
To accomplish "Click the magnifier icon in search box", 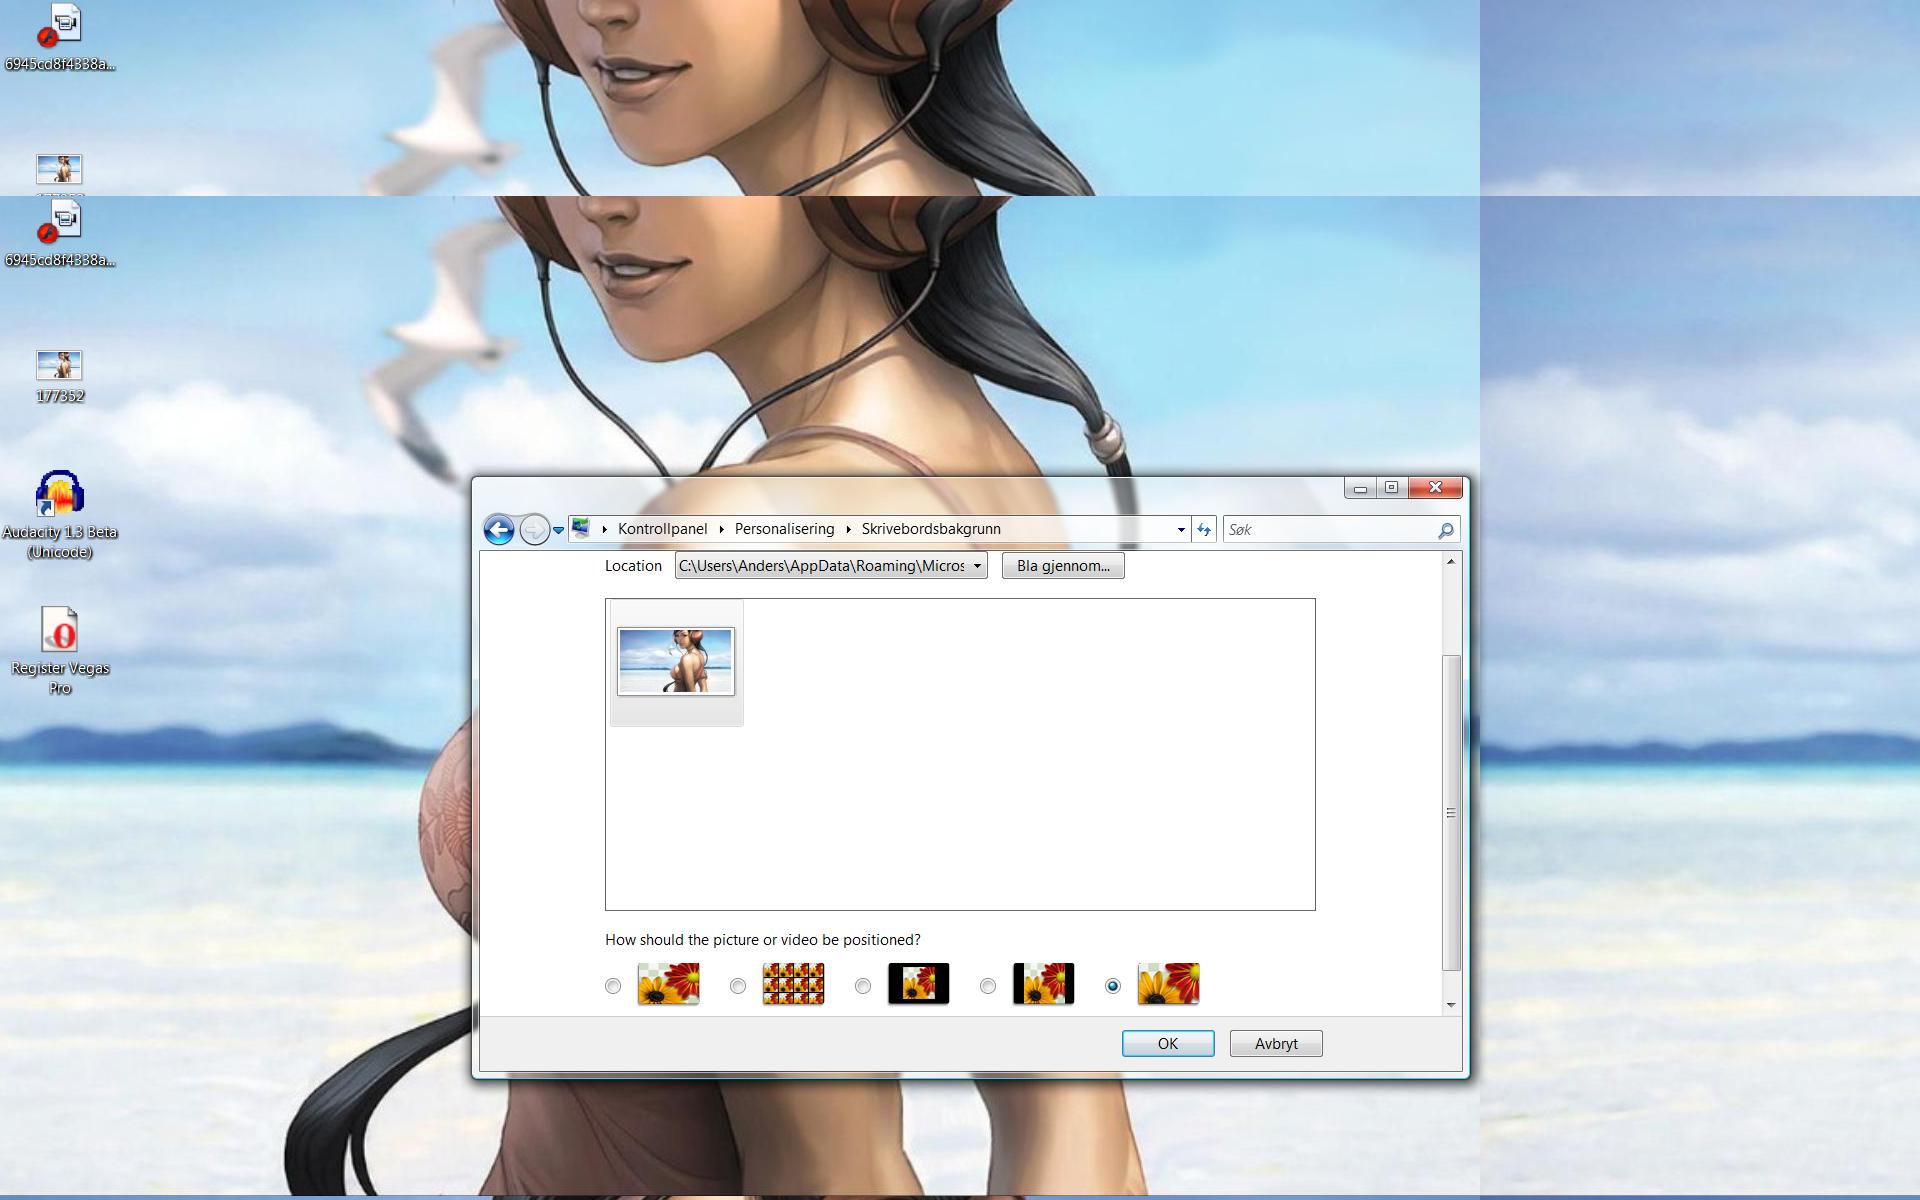I will pos(1445,531).
